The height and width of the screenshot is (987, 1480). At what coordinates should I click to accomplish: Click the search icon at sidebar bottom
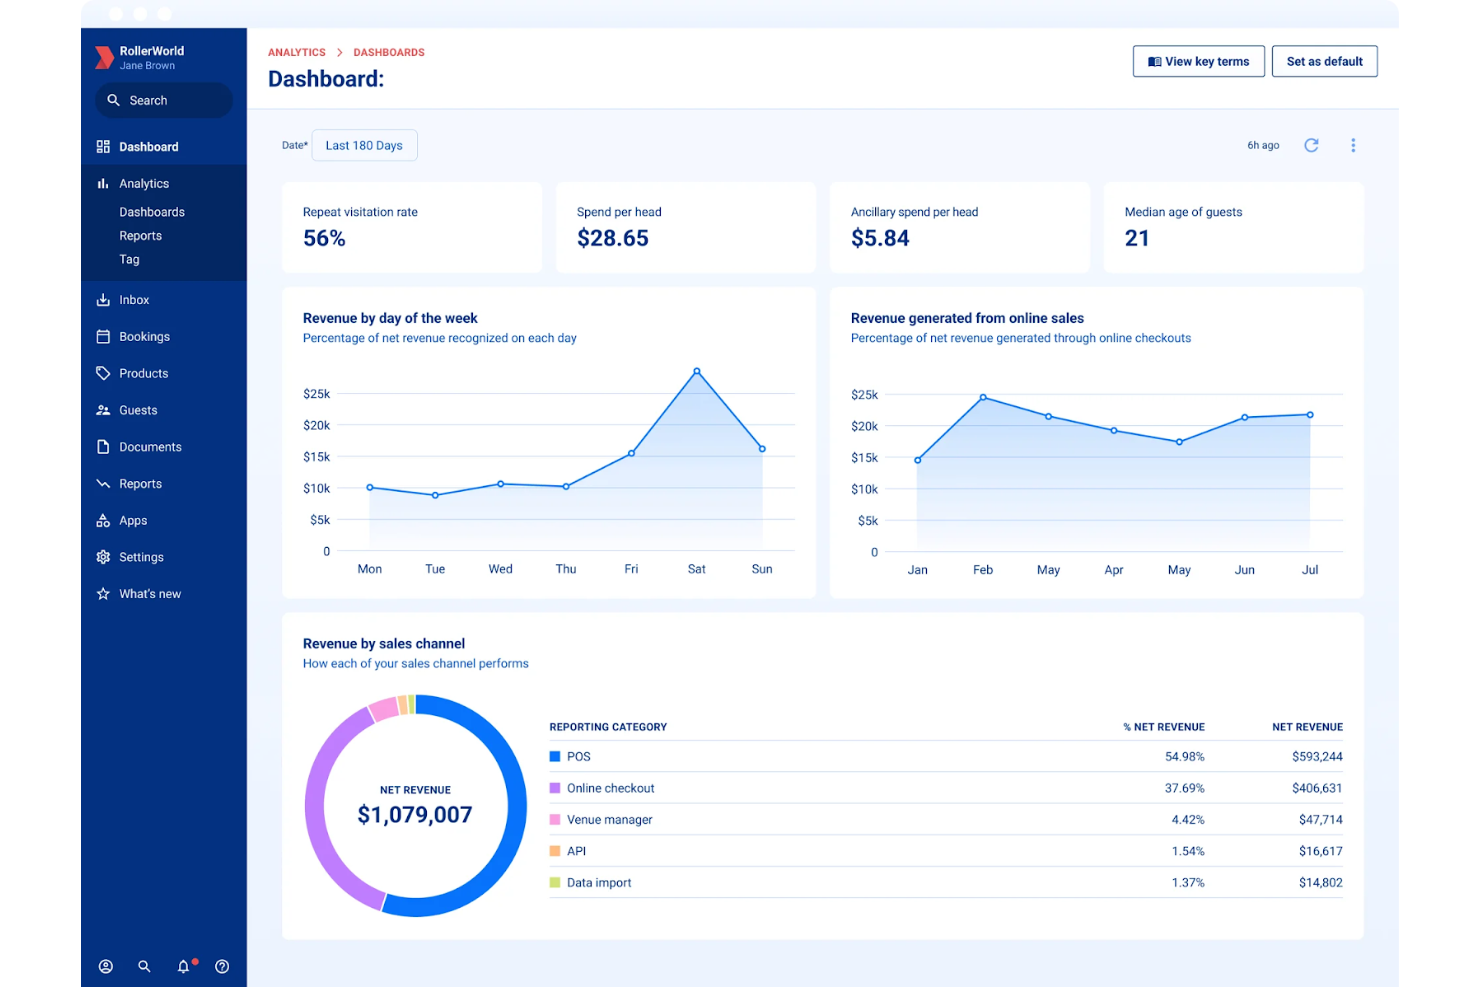click(144, 967)
